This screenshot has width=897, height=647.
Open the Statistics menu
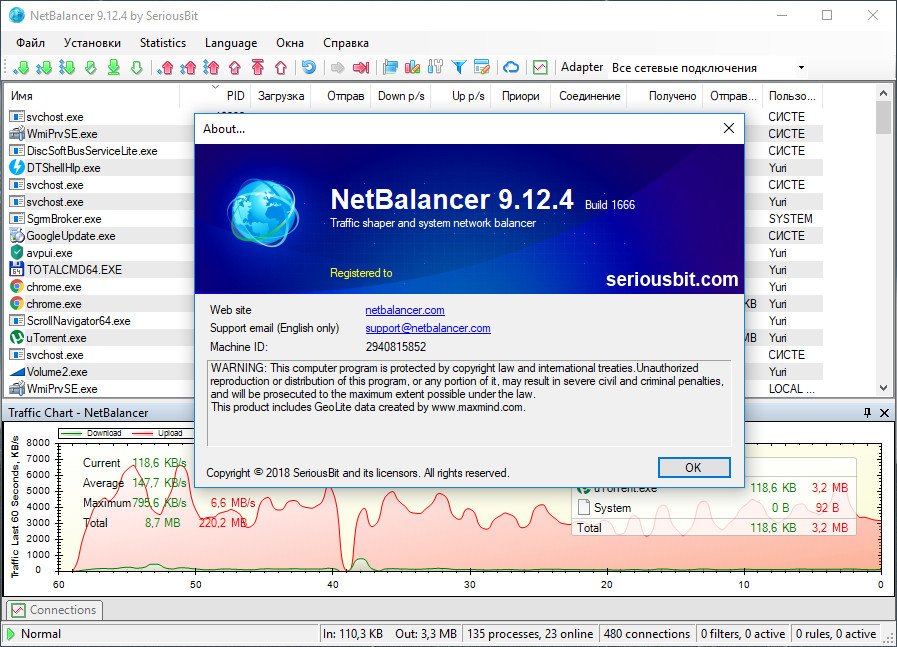163,43
